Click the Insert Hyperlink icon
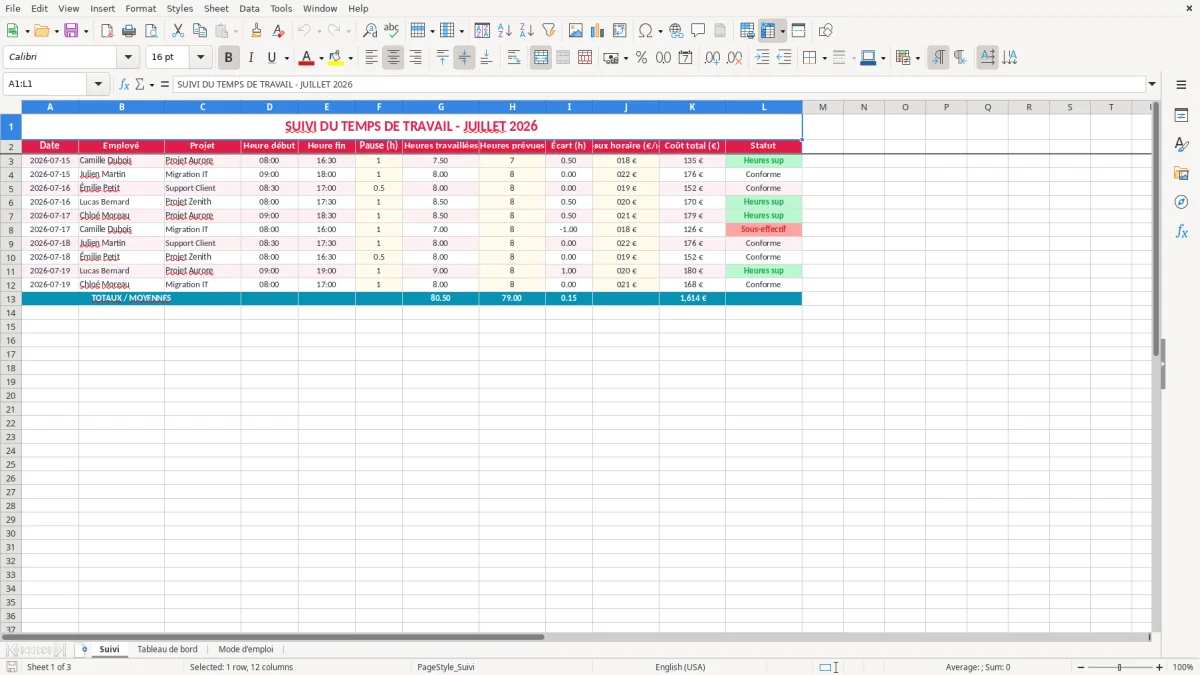This screenshot has height=675, width=1200. 676,31
